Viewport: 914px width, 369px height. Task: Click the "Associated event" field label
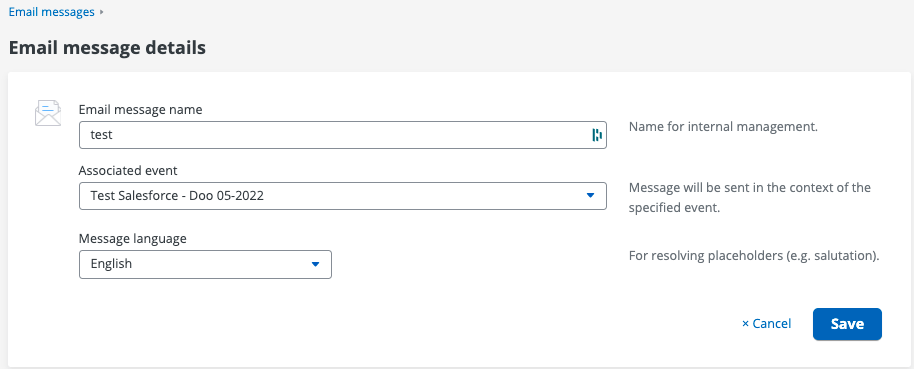(128, 171)
